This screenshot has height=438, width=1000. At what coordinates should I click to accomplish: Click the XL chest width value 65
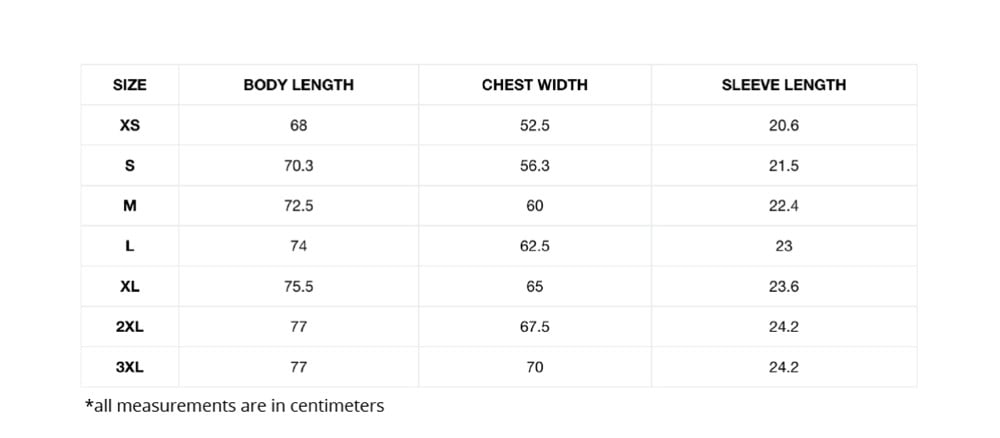click(534, 286)
